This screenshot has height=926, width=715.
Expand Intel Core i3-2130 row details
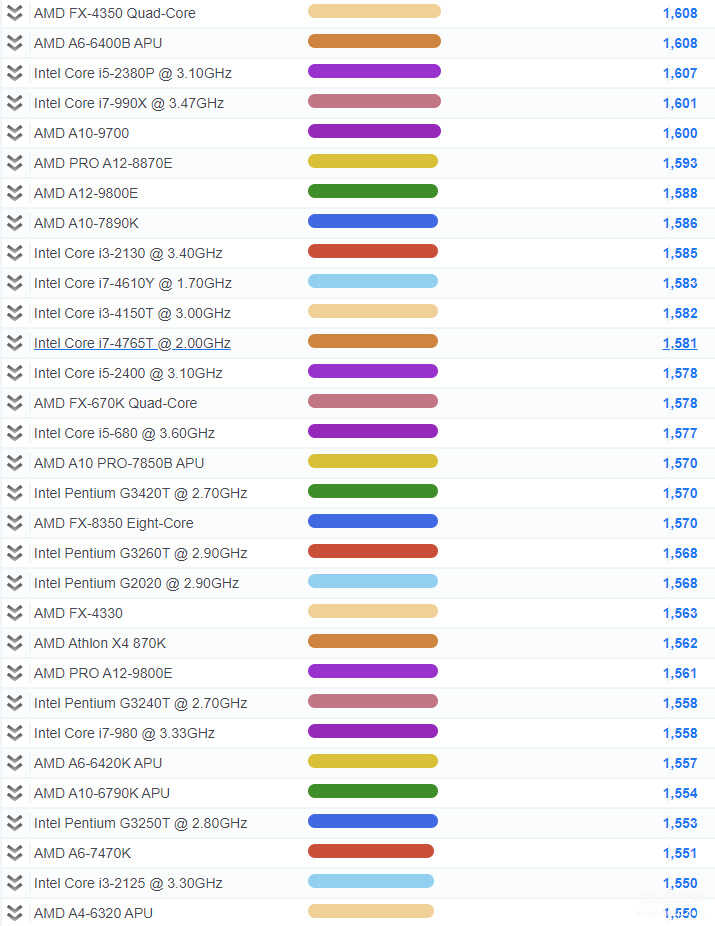(15, 253)
